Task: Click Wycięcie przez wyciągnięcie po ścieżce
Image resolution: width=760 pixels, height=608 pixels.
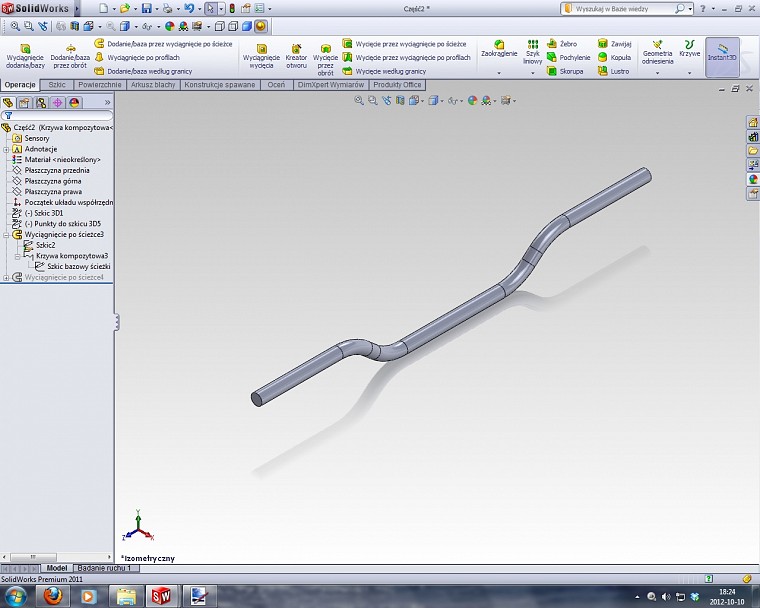Action: [404, 44]
